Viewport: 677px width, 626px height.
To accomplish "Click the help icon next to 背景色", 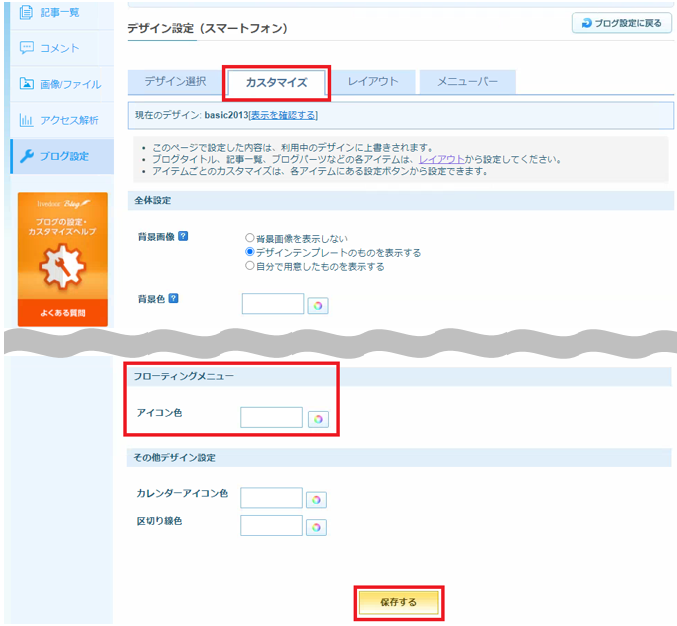I will [x=174, y=298].
